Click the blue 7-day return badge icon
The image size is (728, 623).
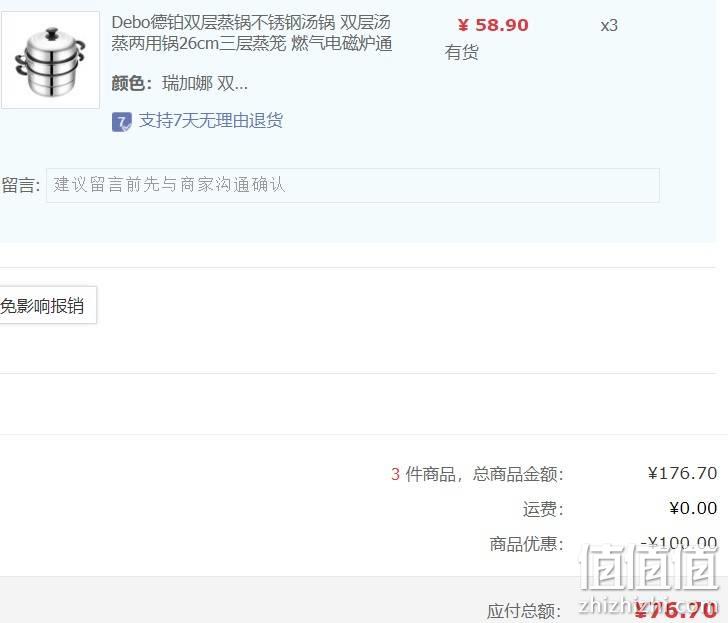point(121,122)
